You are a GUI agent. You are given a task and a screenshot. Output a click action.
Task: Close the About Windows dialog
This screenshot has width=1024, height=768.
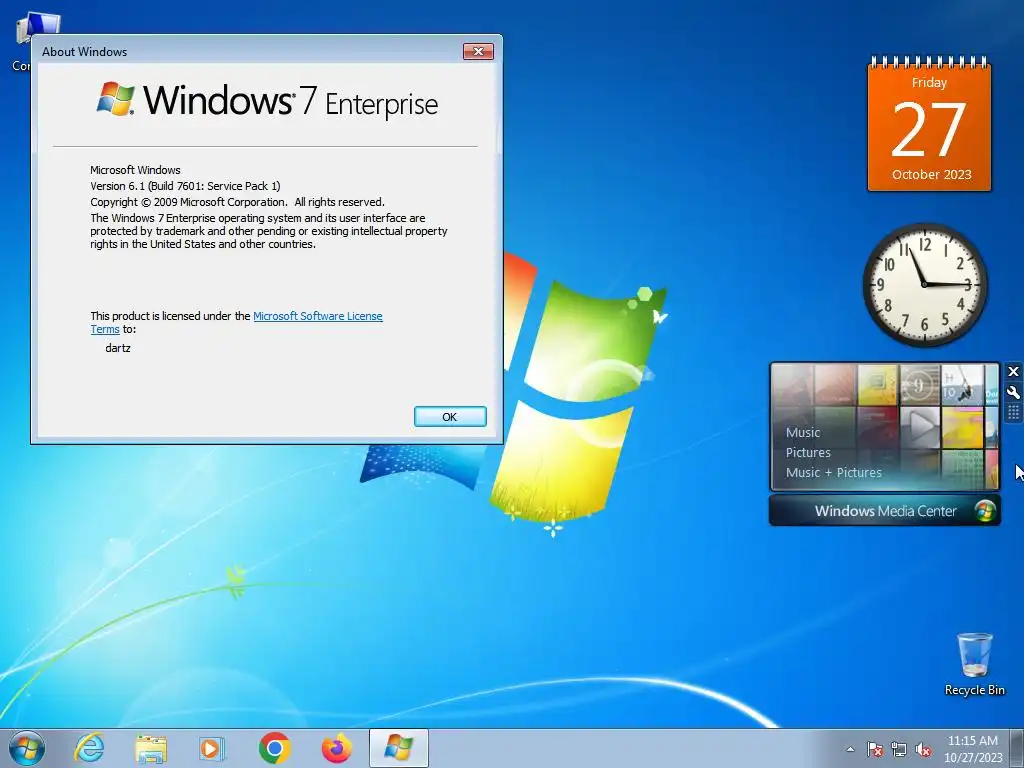[478, 52]
